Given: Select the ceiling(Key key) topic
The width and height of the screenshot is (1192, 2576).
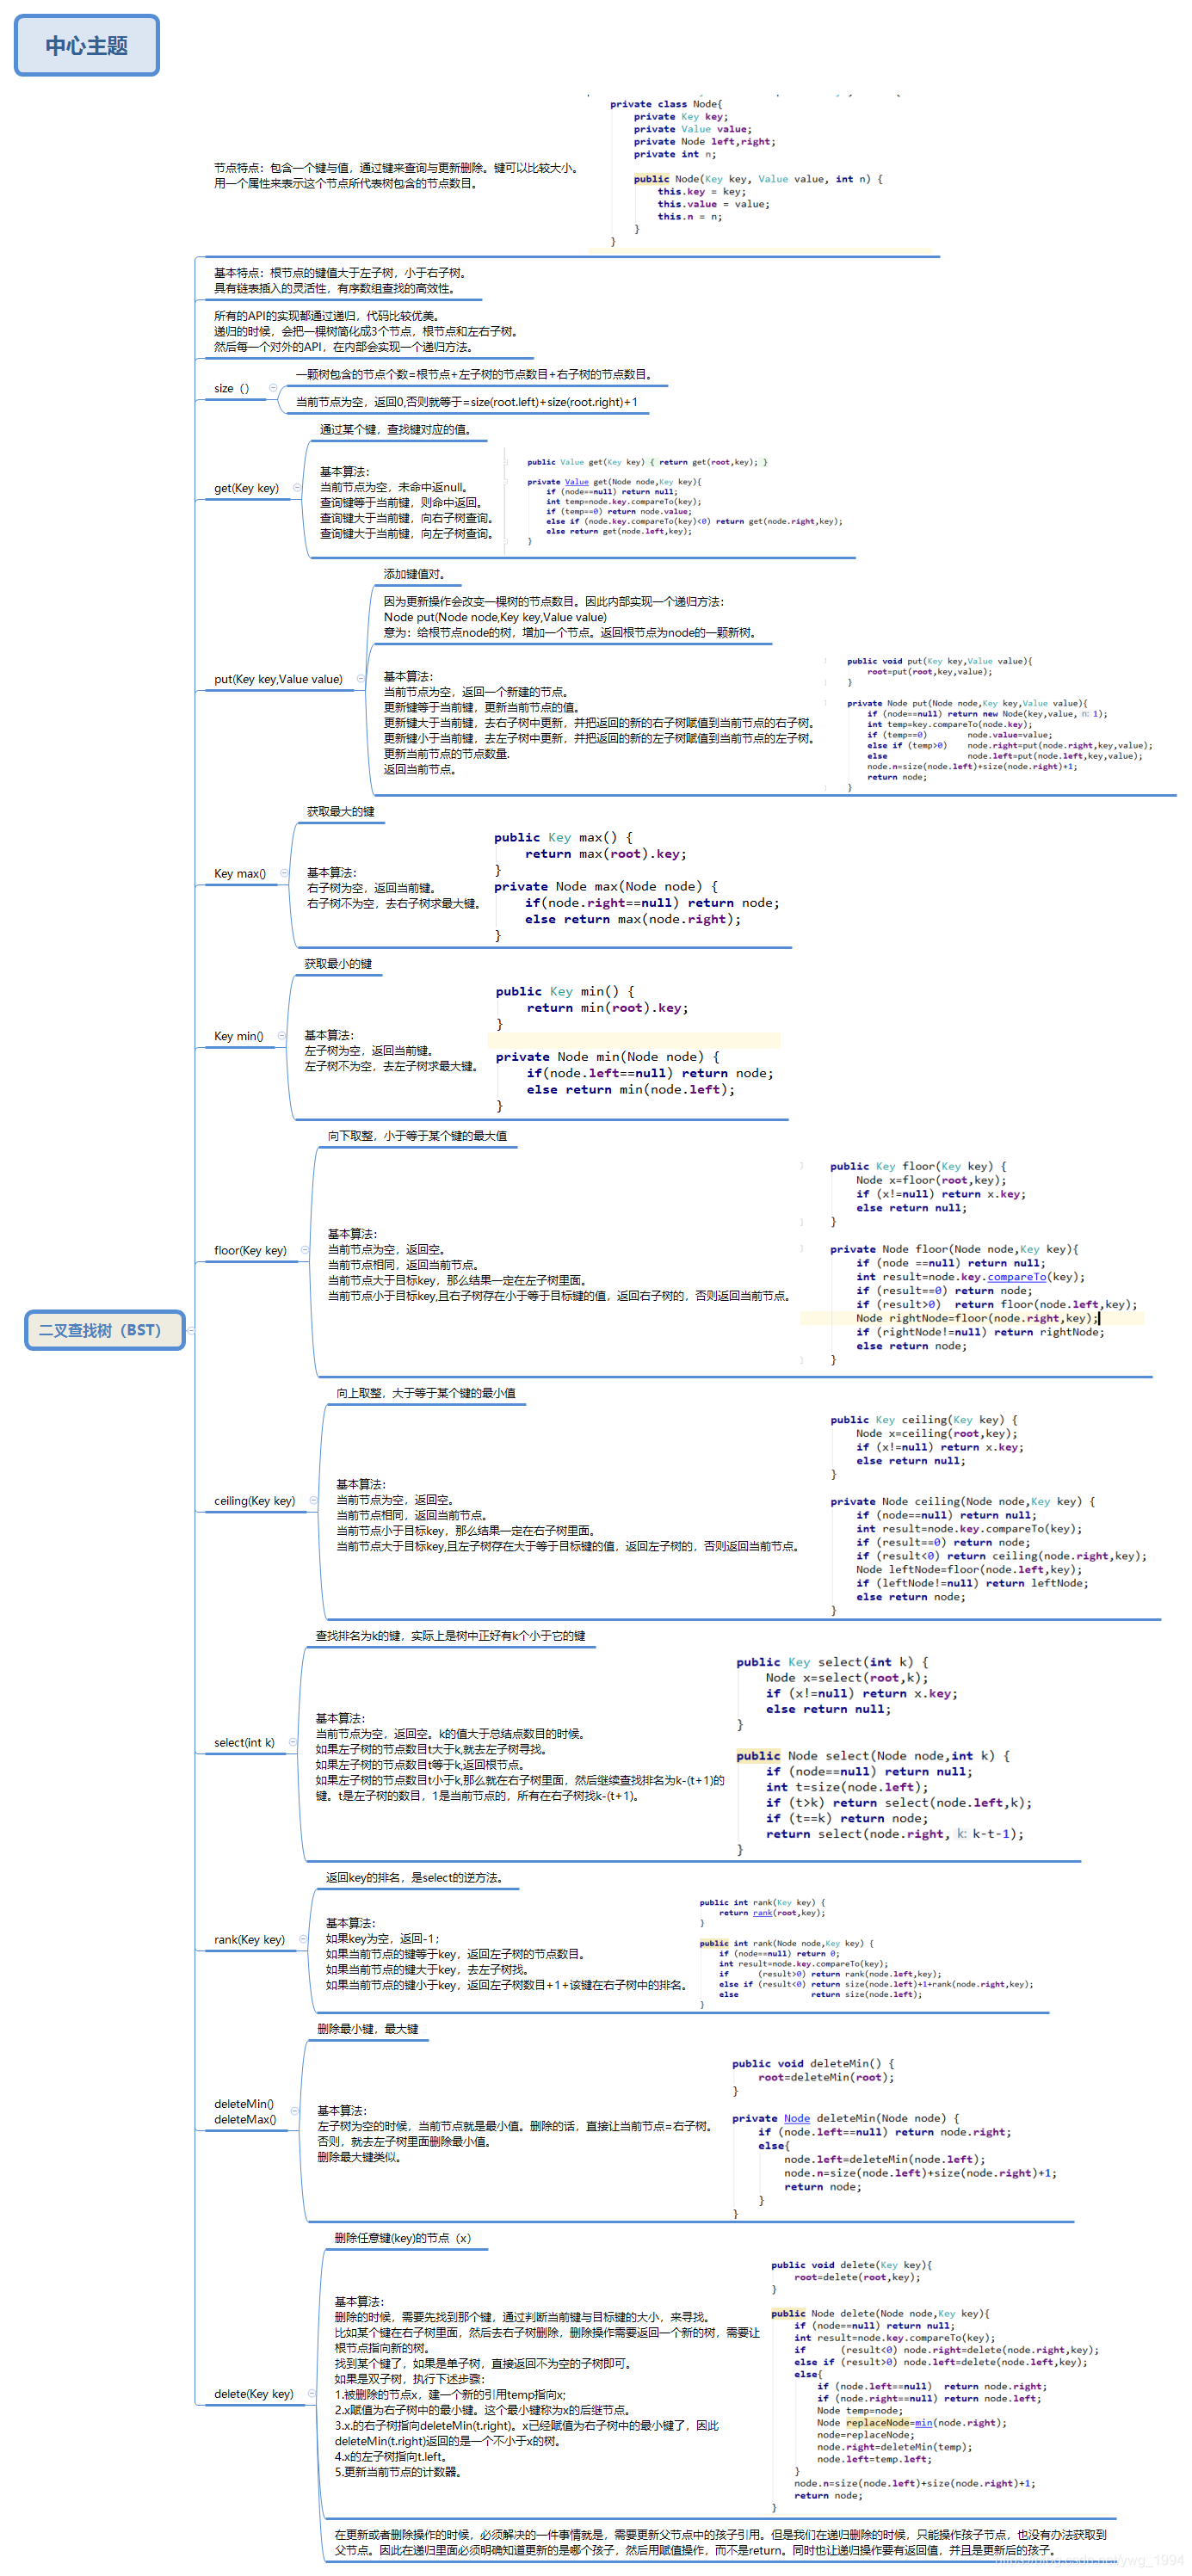Looking at the screenshot, I should [254, 1500].
